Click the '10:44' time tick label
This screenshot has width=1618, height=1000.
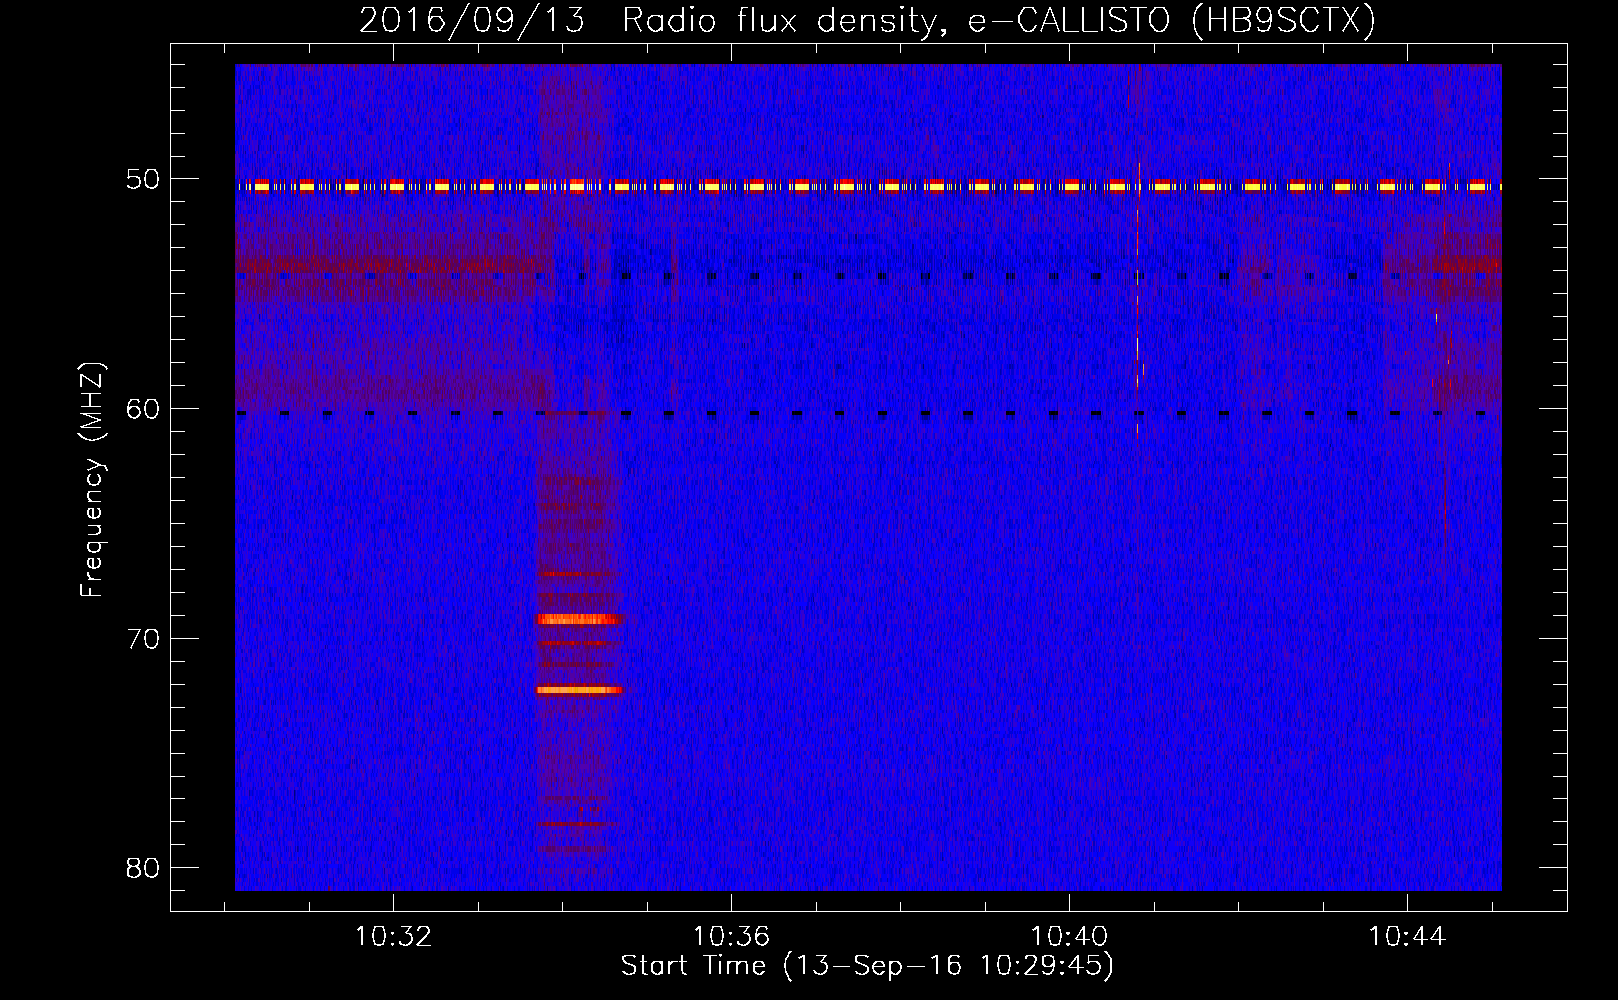click(x=1407, y=937)
